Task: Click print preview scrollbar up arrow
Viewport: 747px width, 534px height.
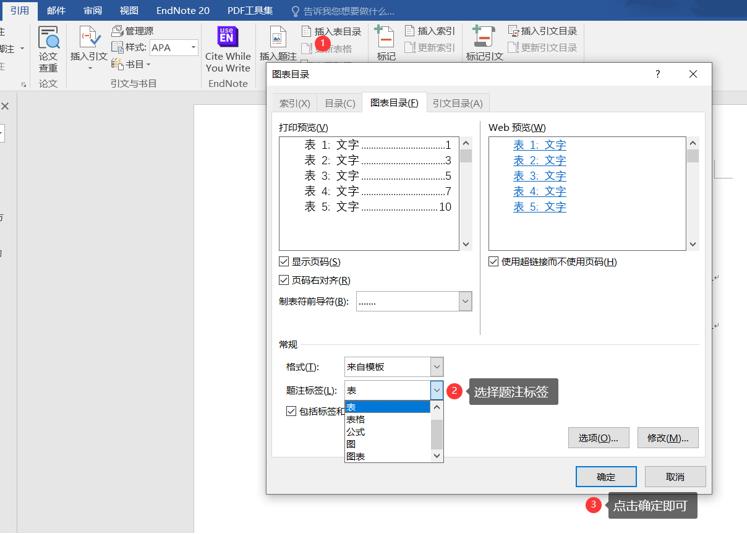Action: [x=466, y=143]
